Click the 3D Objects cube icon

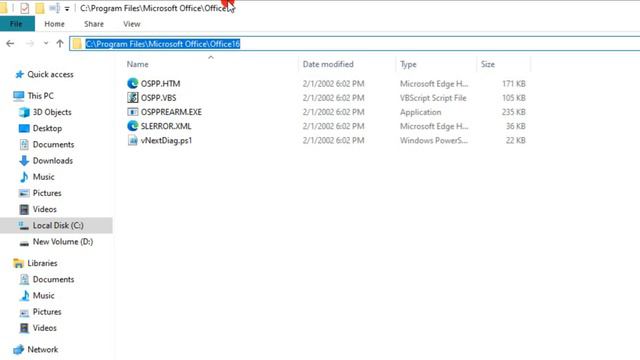click(24, 112)
